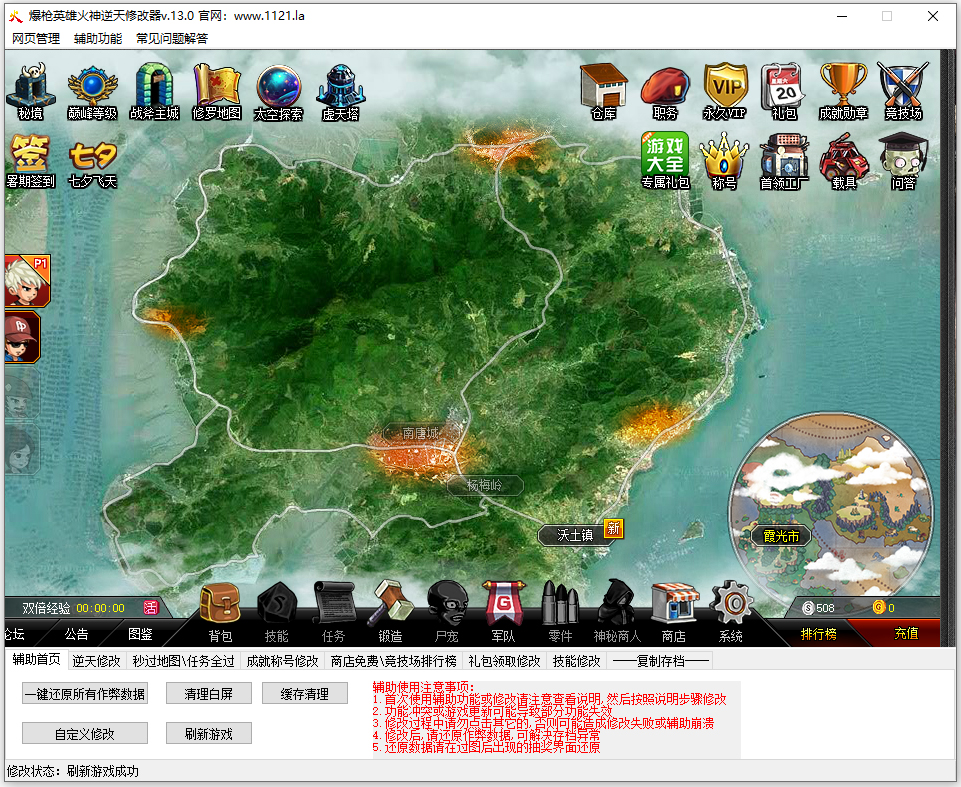Open the 首领工厂 boss factory icon
Image resolution: width=961 pixels, height=787 pixels.
(x=784, y=162)
